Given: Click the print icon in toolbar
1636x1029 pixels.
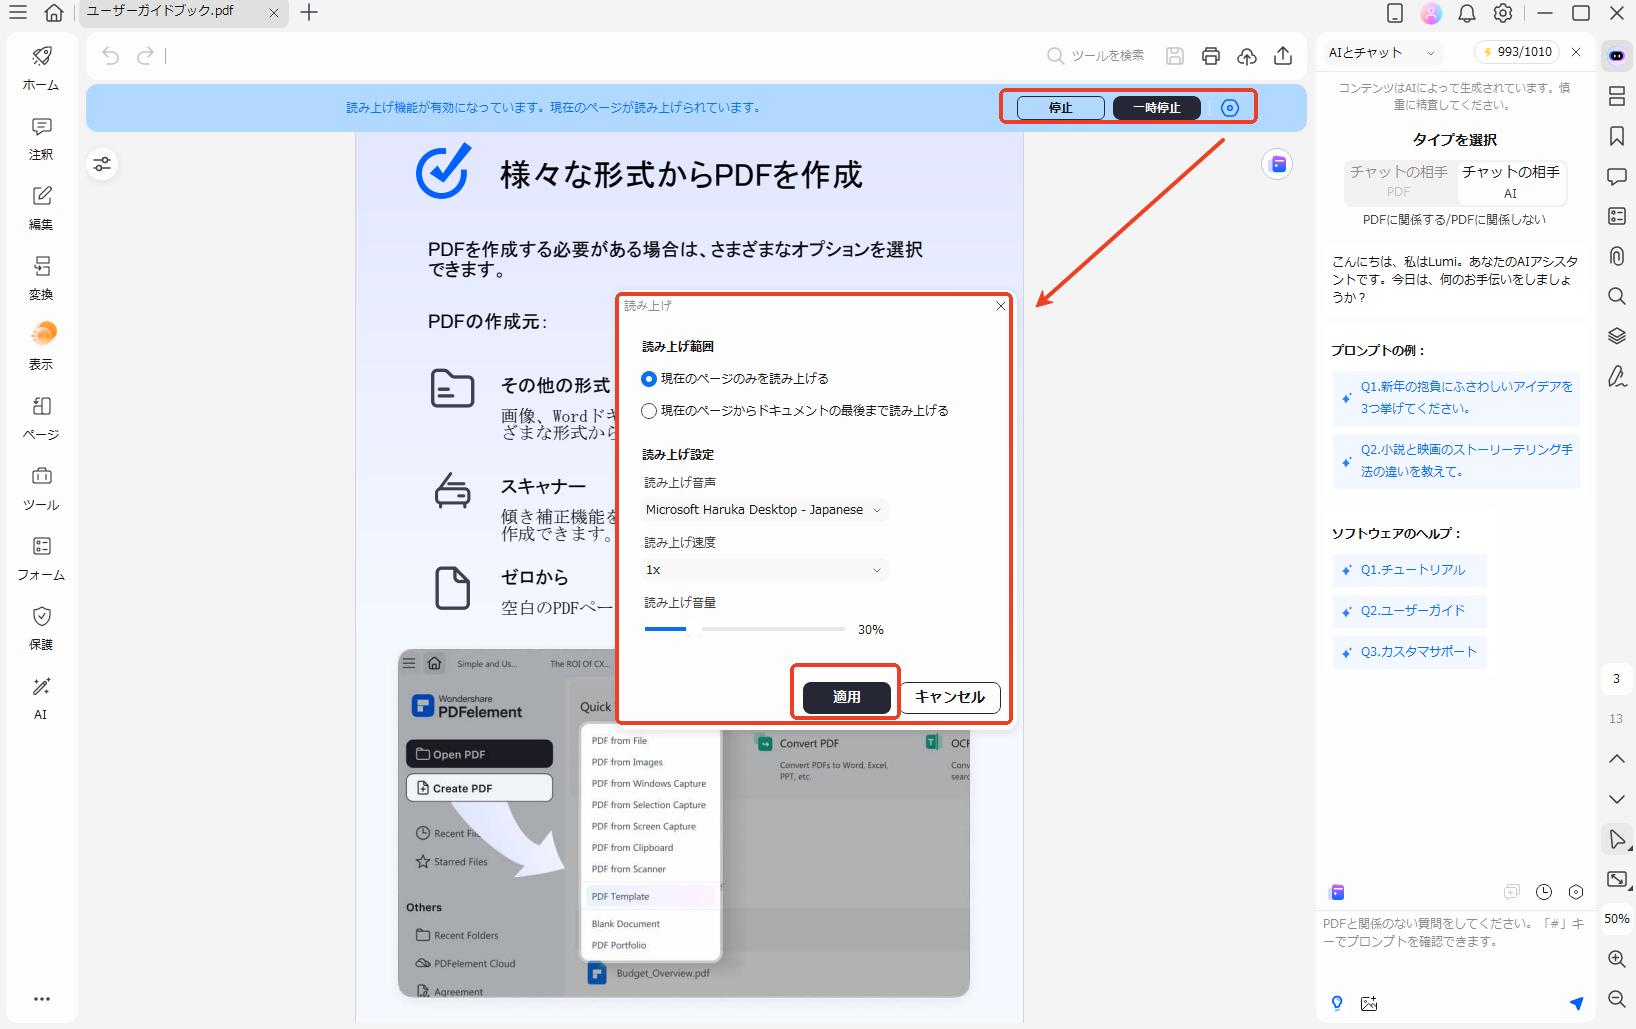Looking at the screenshot, I should coord(1211,56).
